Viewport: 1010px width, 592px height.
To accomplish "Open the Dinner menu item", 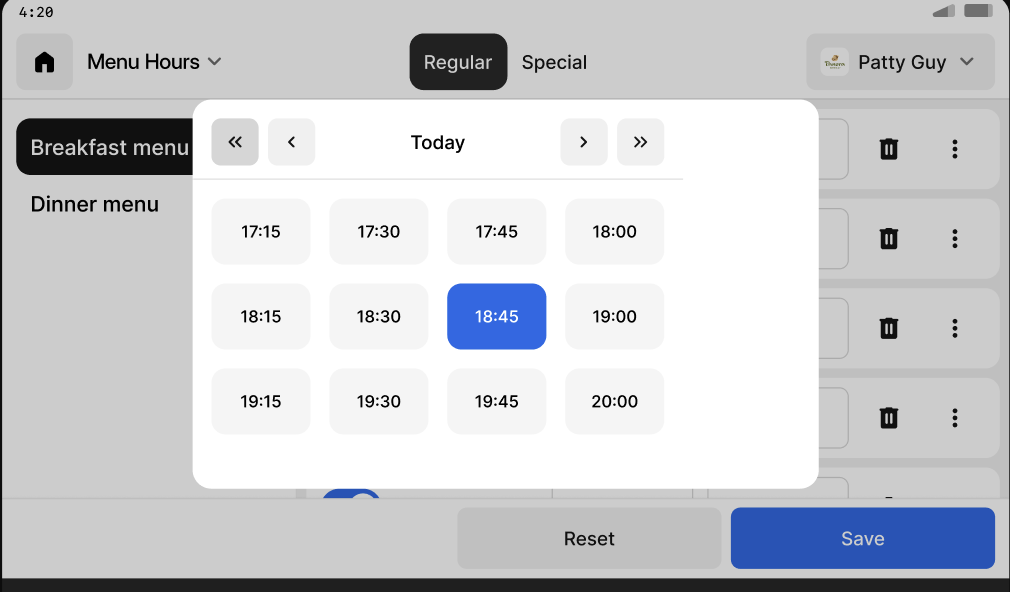I will tap(95, 204).
